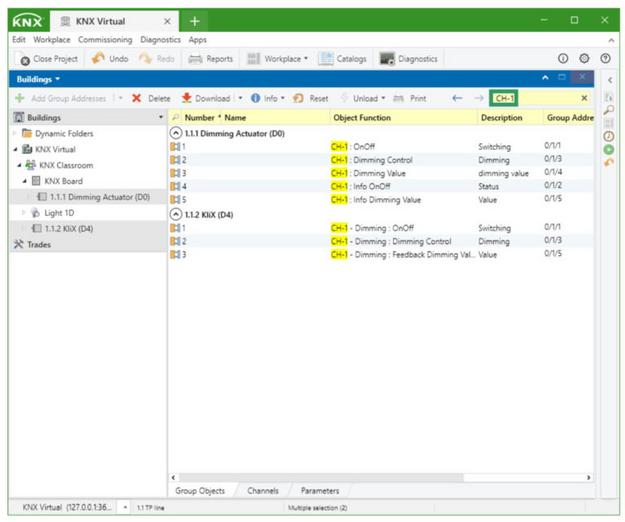Collapse the 1.1.2 KliX (D4) group
Viewport: 625px width, 522px height.
click(177, 214)
